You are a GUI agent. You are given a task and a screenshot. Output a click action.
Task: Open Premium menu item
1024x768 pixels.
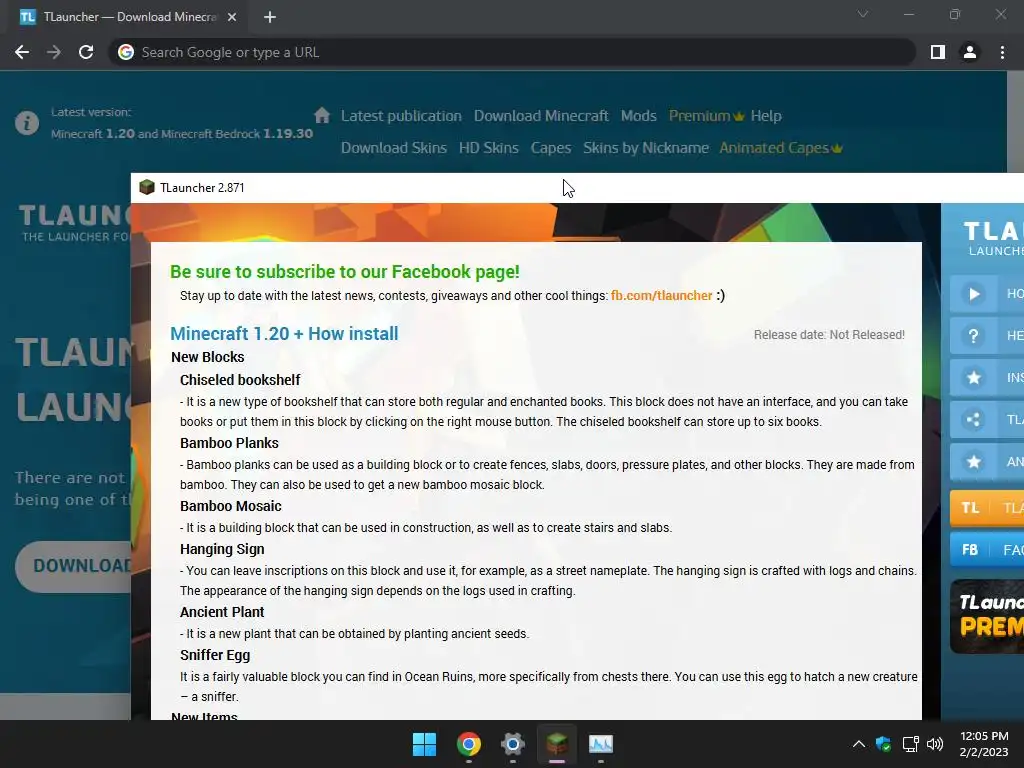(x=706, y=116)
